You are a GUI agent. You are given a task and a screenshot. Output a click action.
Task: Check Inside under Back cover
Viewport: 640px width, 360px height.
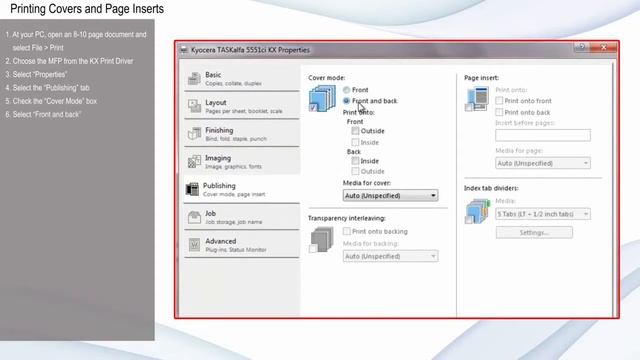[355, 161]
